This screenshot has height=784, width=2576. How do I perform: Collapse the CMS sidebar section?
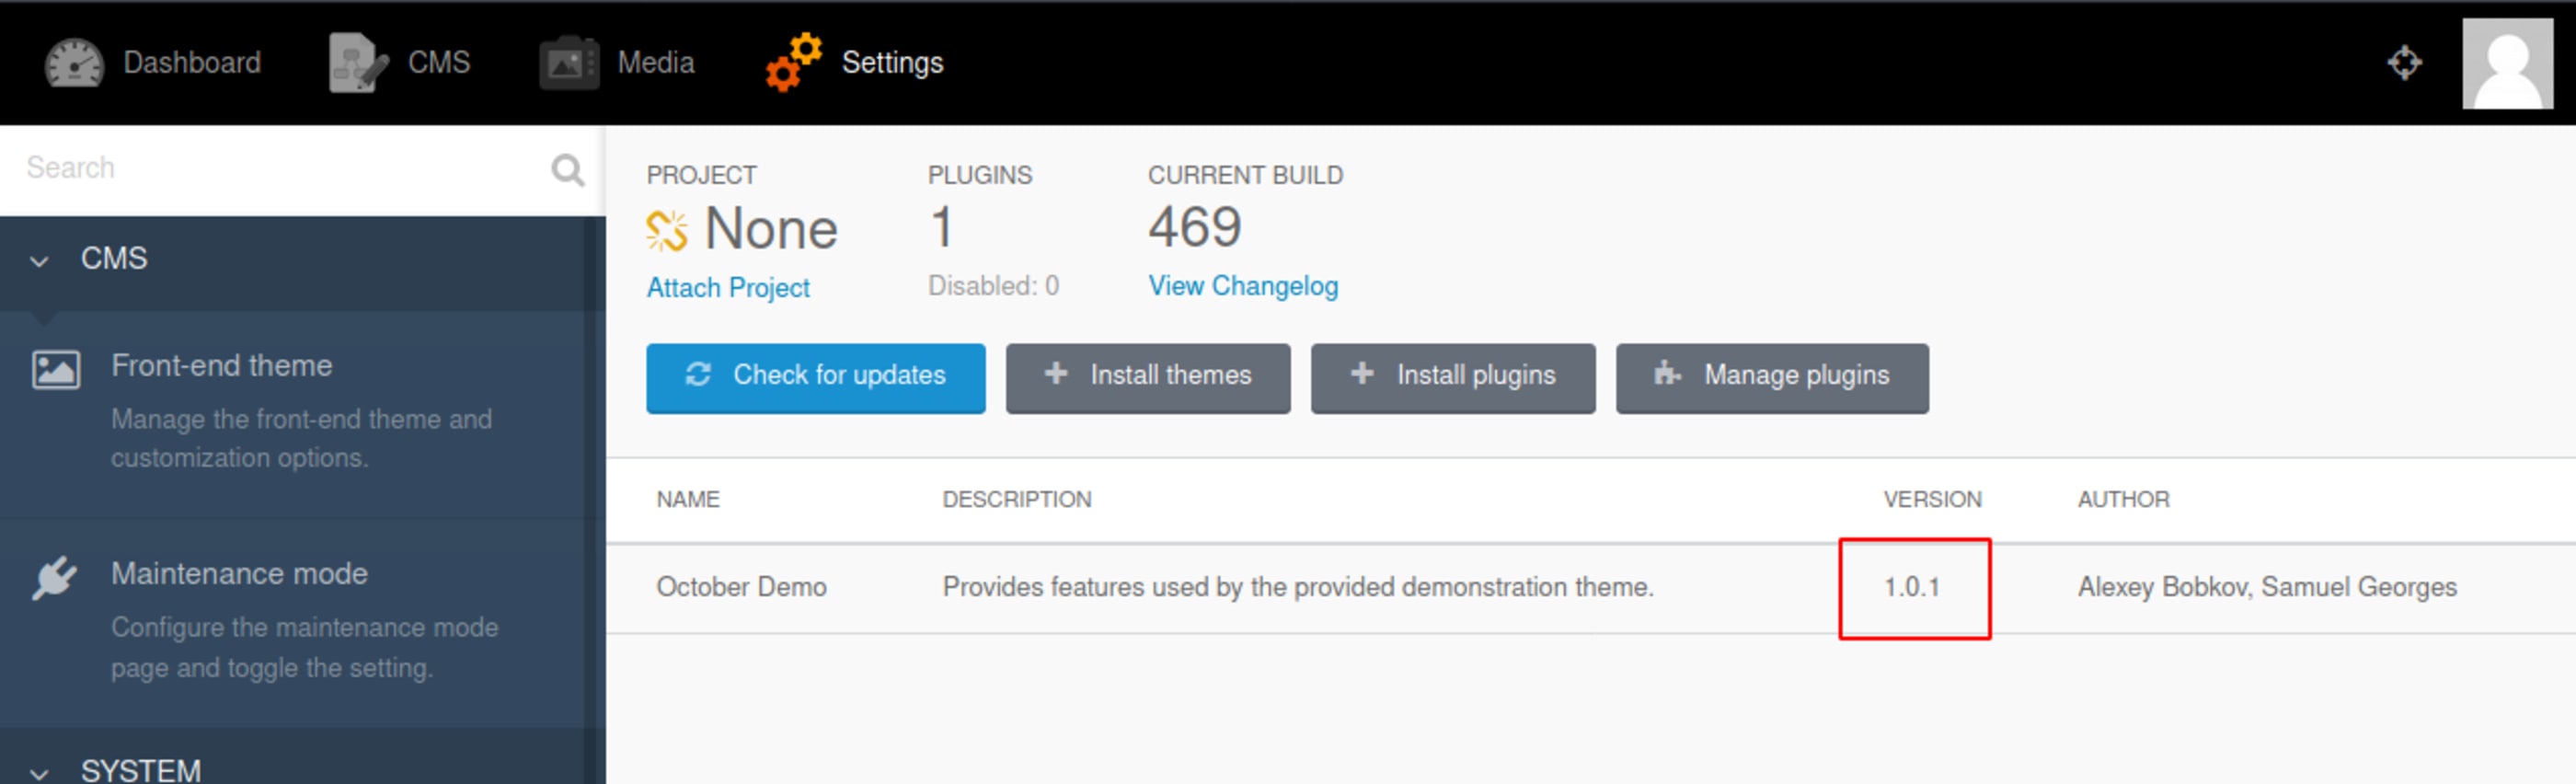pos(40,262)
